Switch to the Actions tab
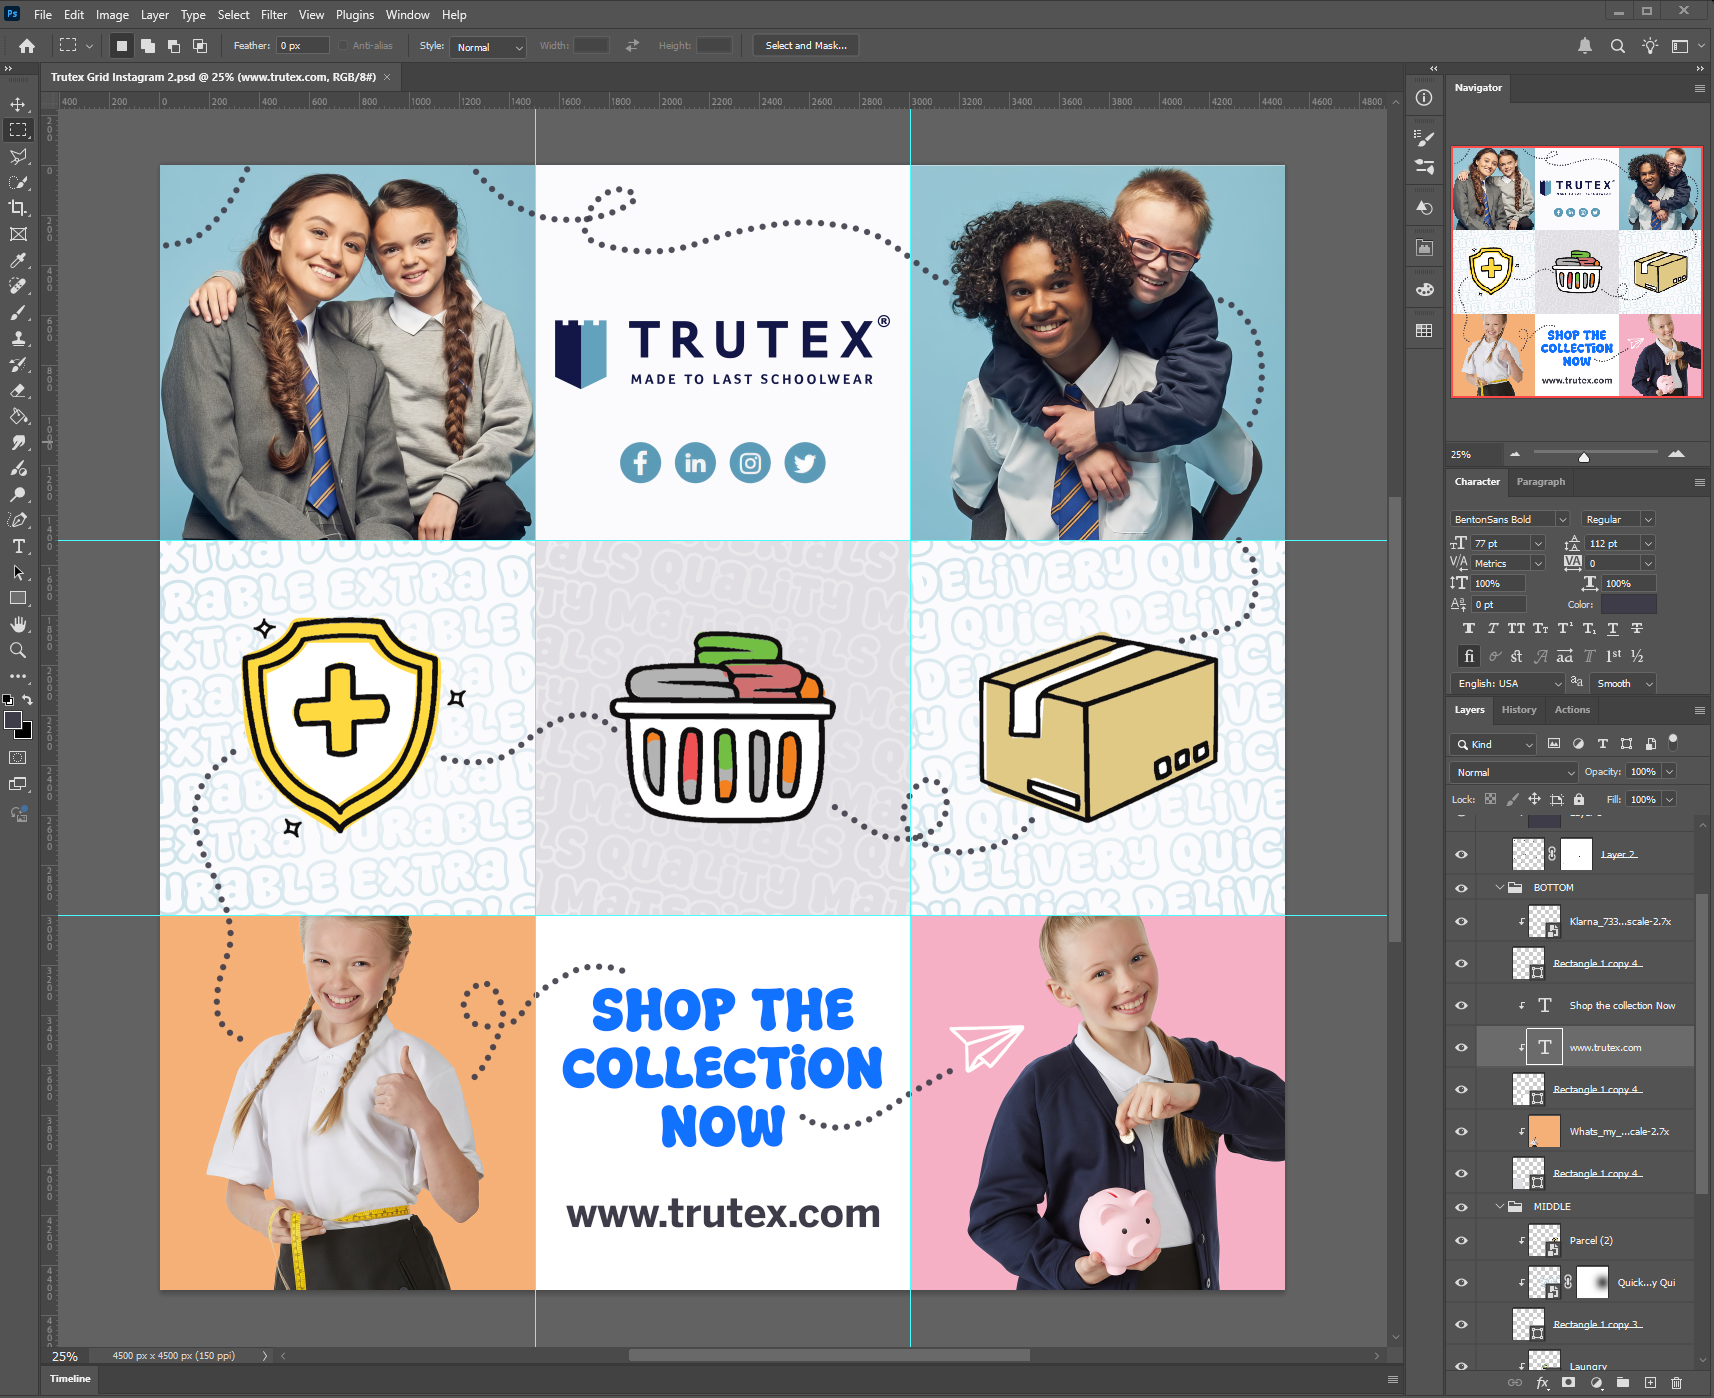The width and height of the screenshot is (1714, 1398). 1572,710
